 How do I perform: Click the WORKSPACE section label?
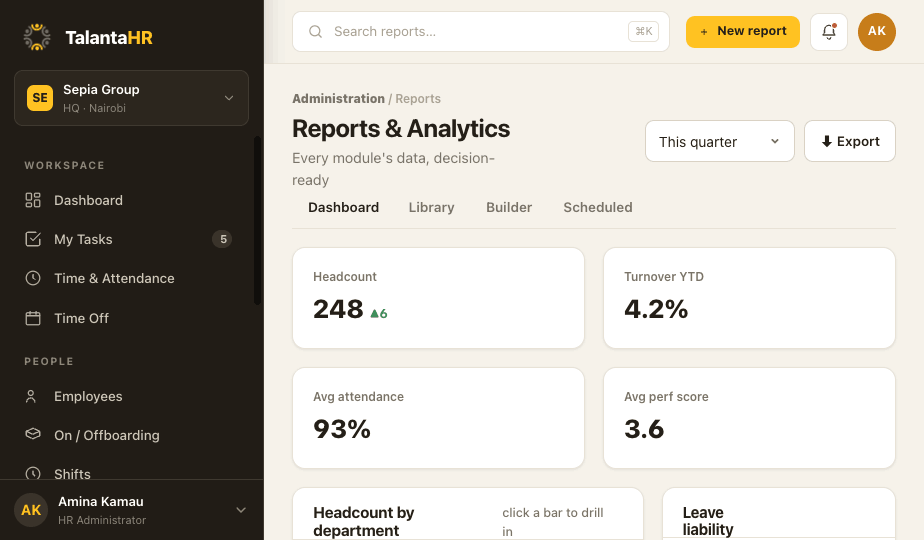coord(64,166)
